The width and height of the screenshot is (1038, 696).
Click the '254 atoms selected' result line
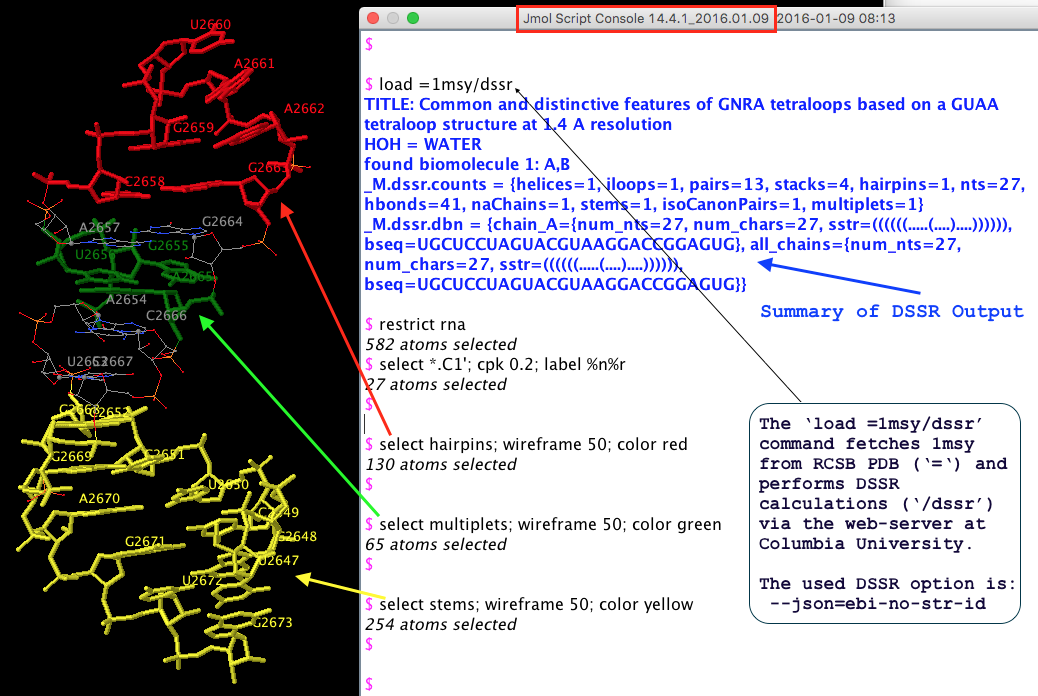coord(441,624)
